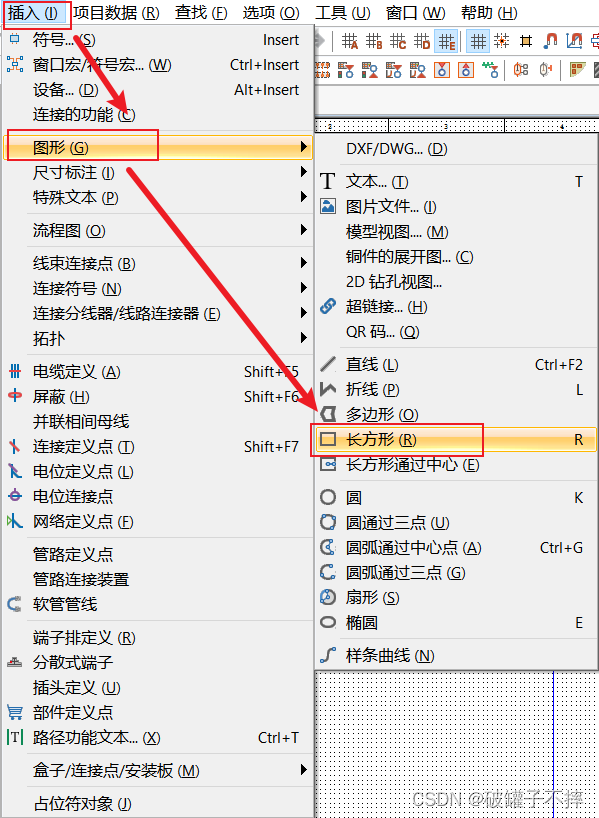Click the boxed icon with circle and red upward marker
The width and height of the screenshot is (599, 818).
pos(466,70)
